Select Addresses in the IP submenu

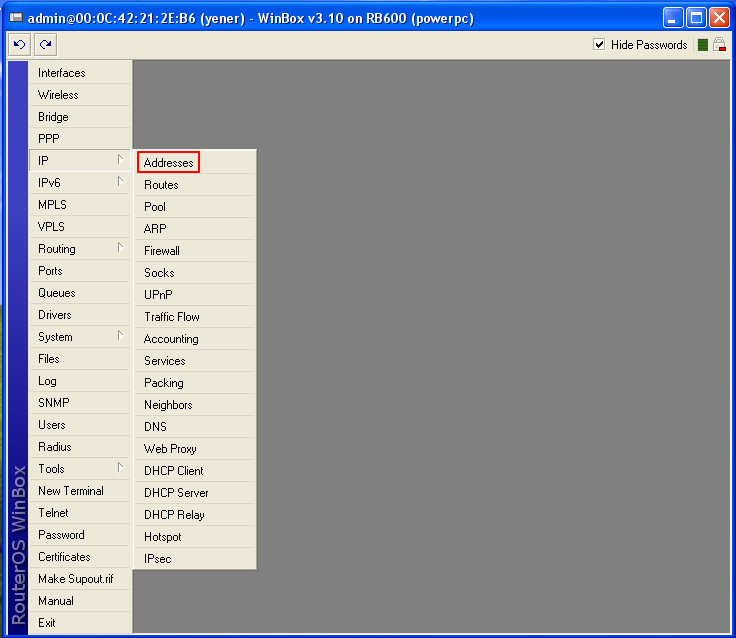pos(195,162)
